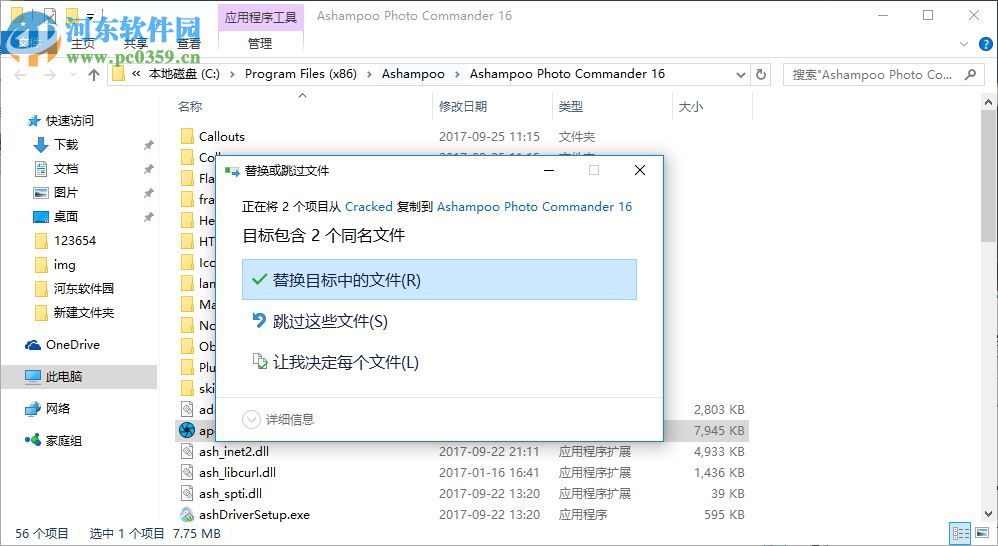Open the 主页 ribbon tab

click(x=83, y=43)
